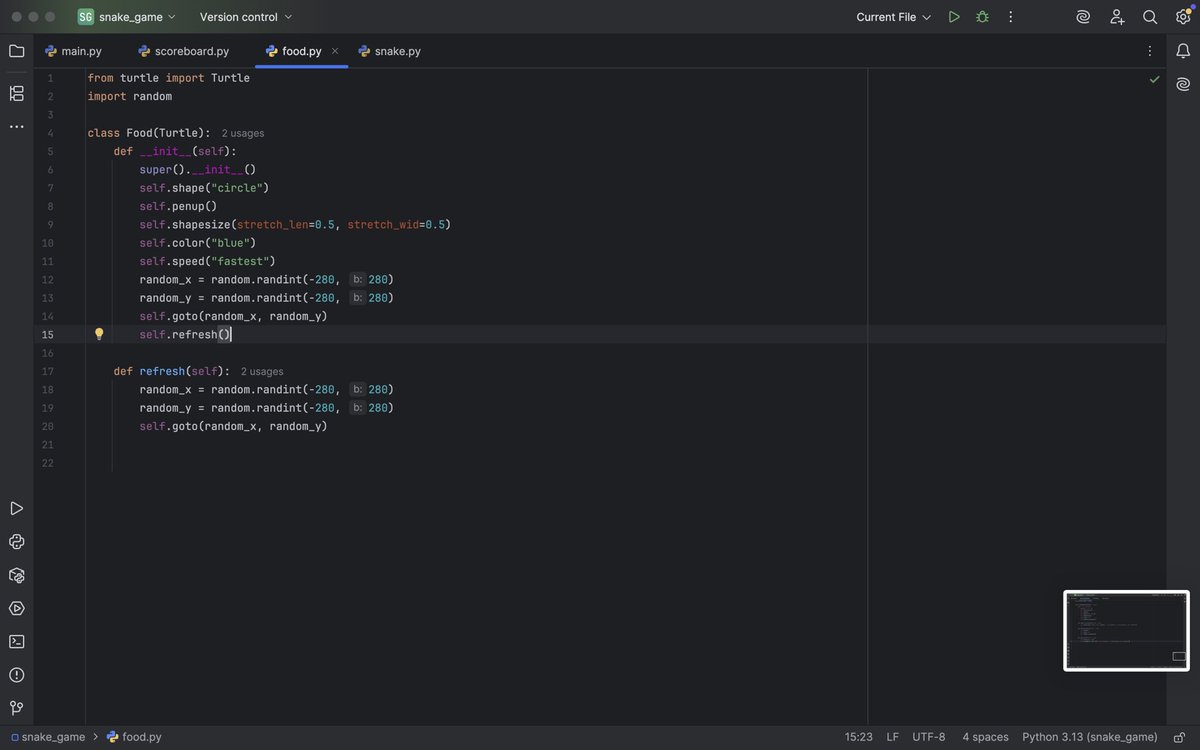1200x750 pixels.
Task: Click the 15:23 cursor position indicator
Action: click(x=858, y=737)
